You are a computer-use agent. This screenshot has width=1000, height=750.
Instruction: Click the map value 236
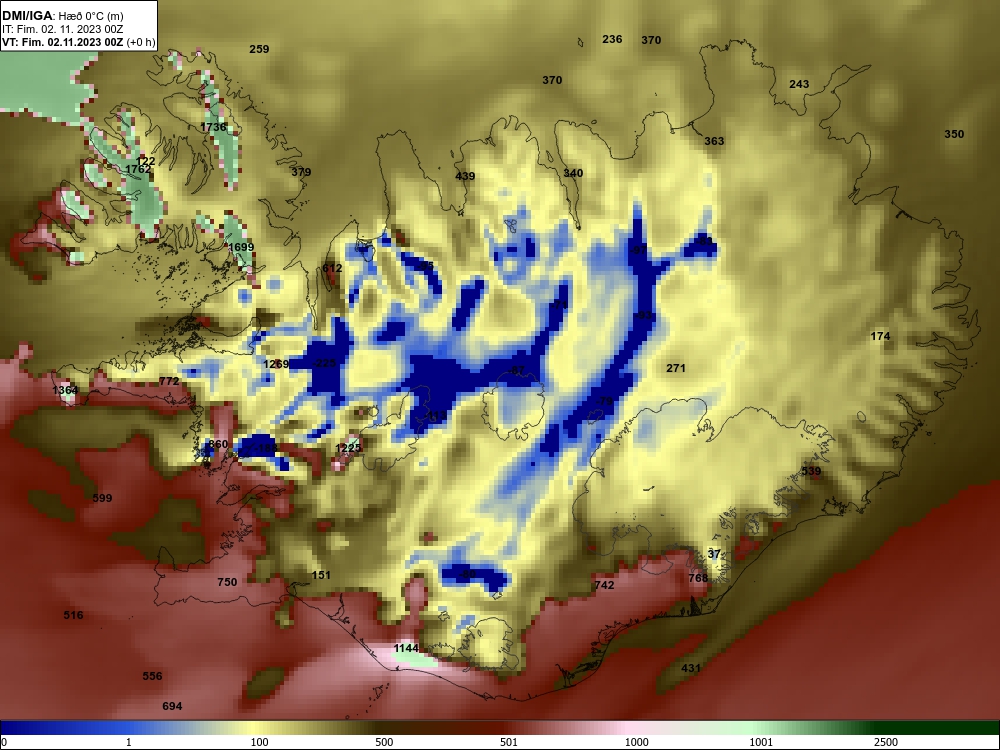click(x=612, y=40)
